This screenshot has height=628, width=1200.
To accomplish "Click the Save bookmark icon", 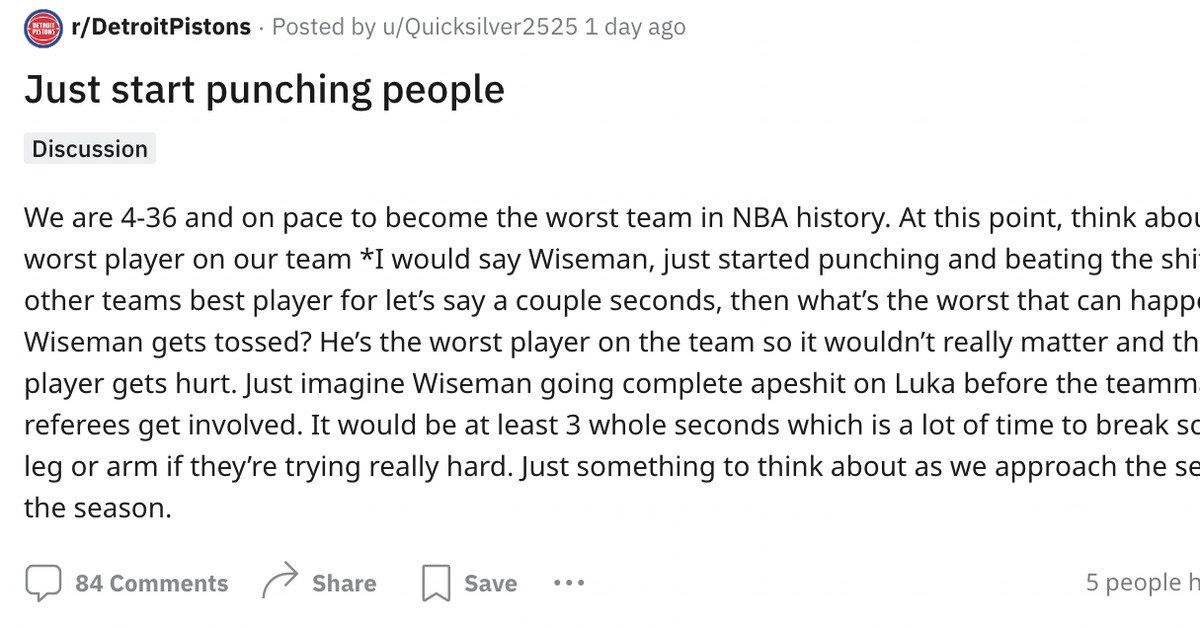I will tap(436, 583).
